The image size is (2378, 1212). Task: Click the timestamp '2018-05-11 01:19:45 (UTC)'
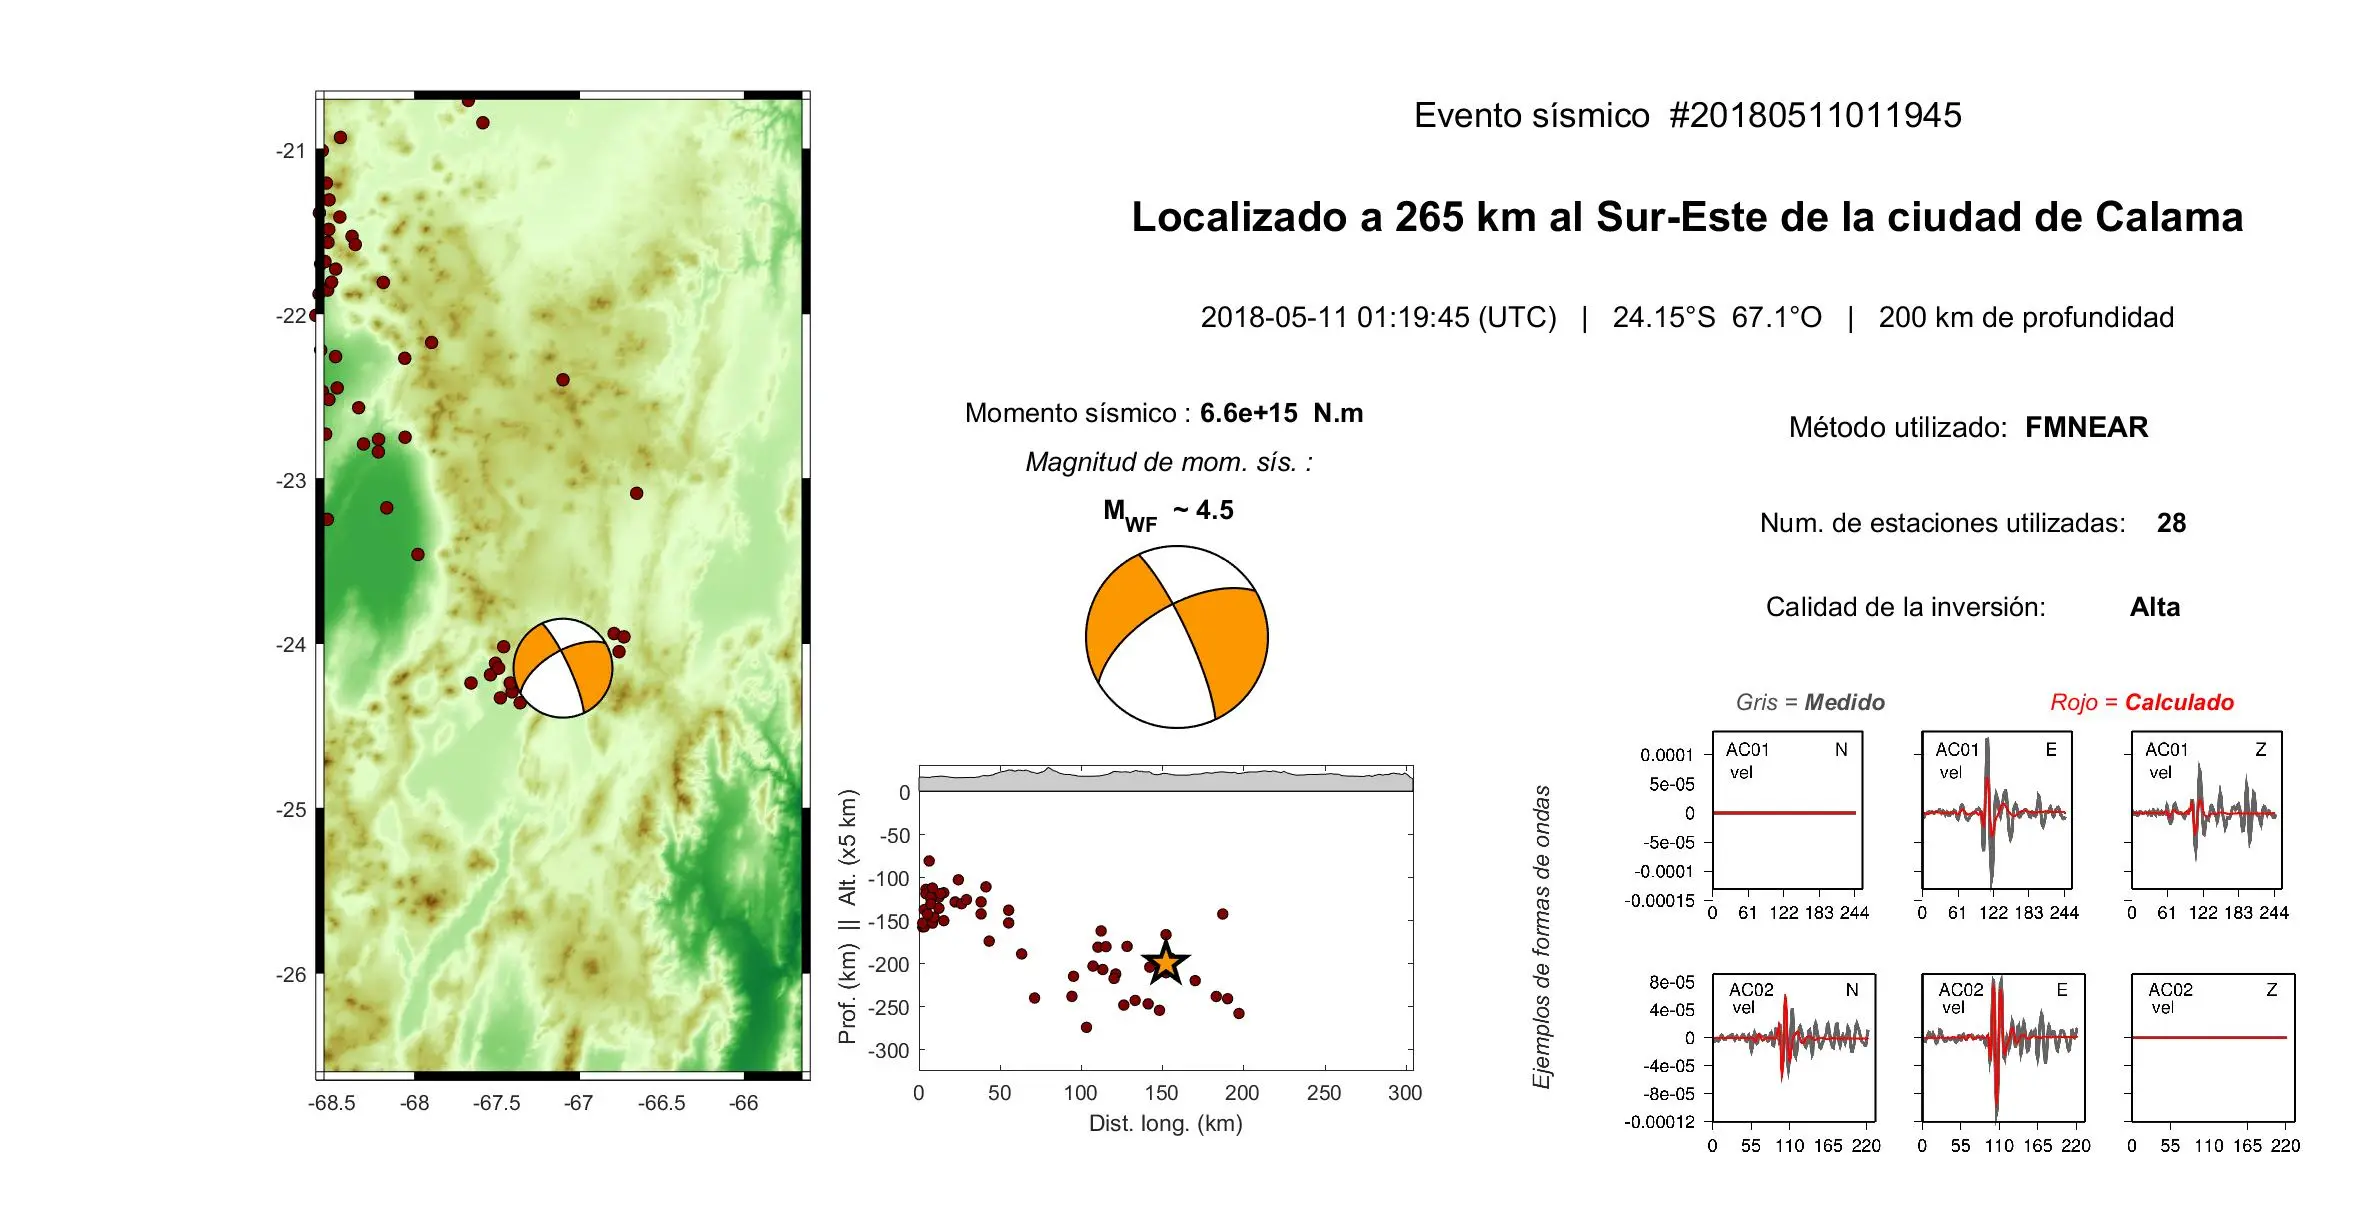tap(1378, 317)
